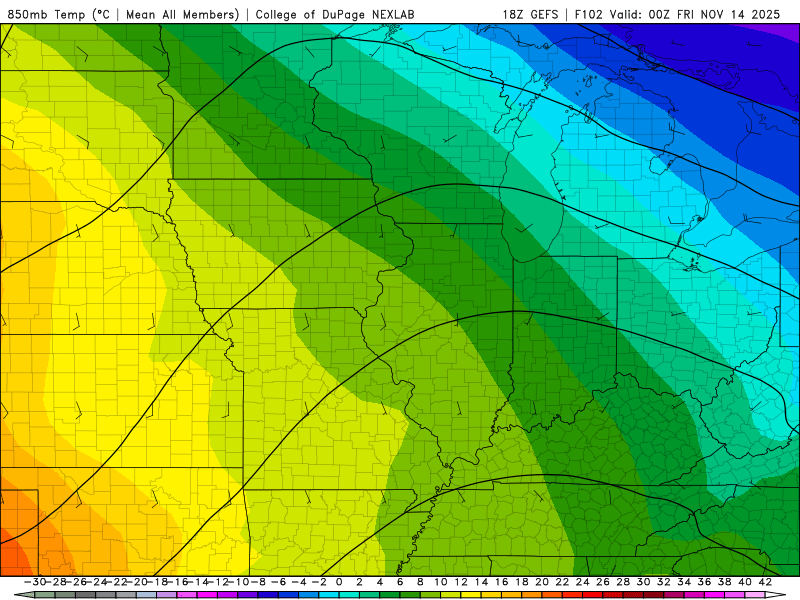Click the -20 legend value
The image size is (800, 600).
[136, 582]
